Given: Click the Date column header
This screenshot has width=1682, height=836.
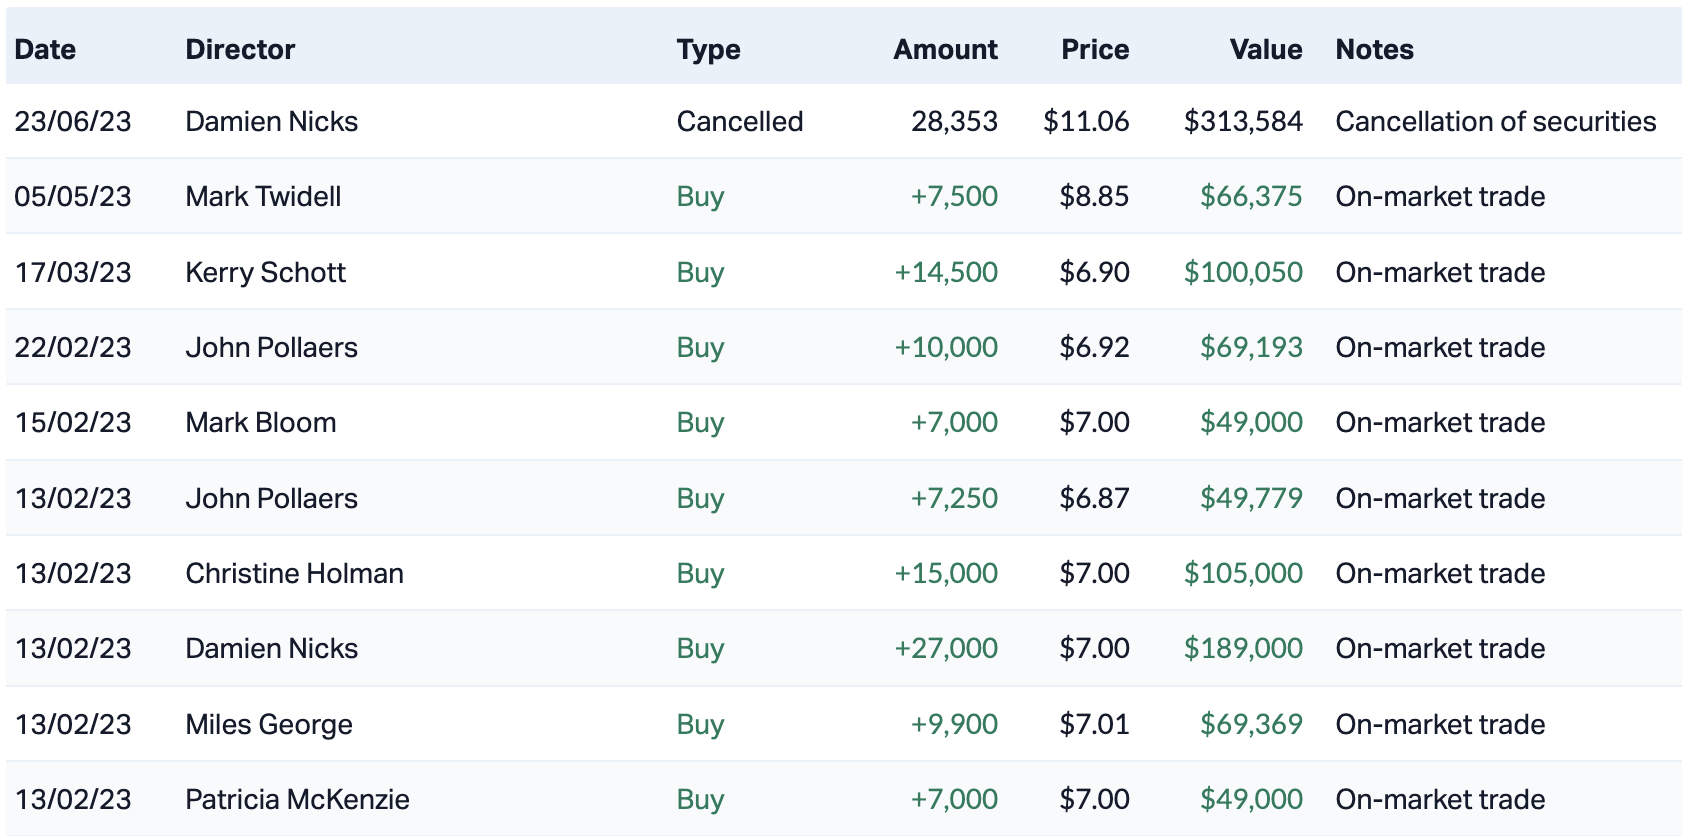Looking at the screenshot, I should click(45, 49).
